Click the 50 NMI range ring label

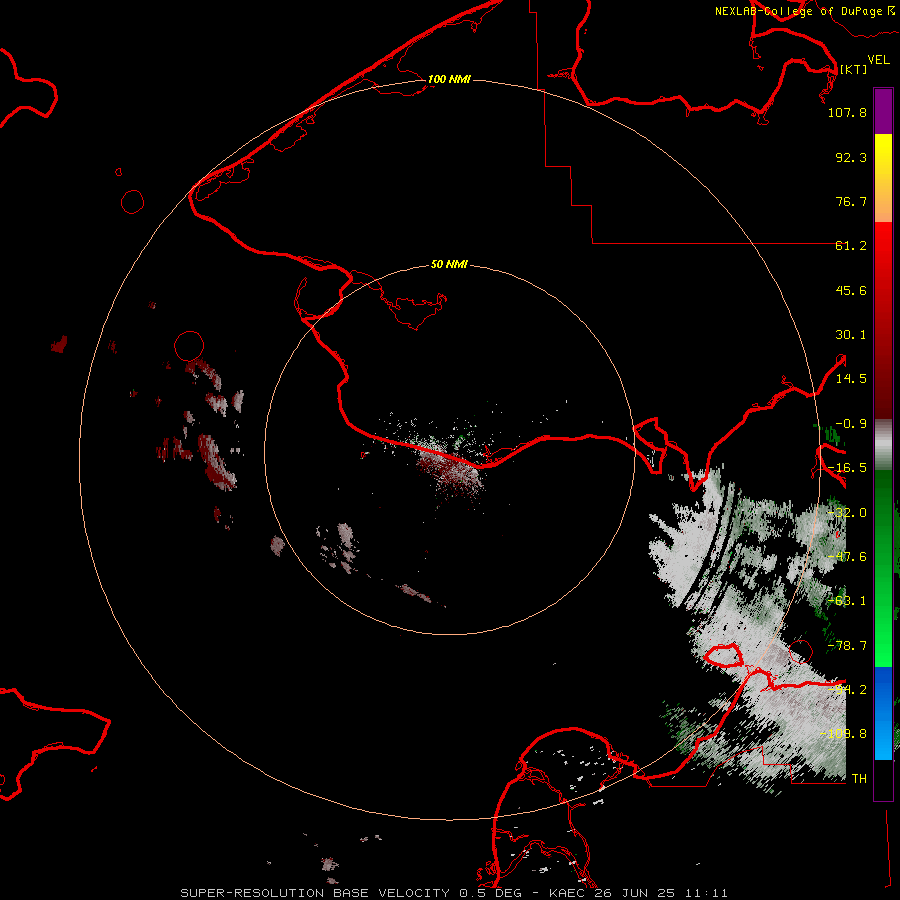(x=449, y=264)
